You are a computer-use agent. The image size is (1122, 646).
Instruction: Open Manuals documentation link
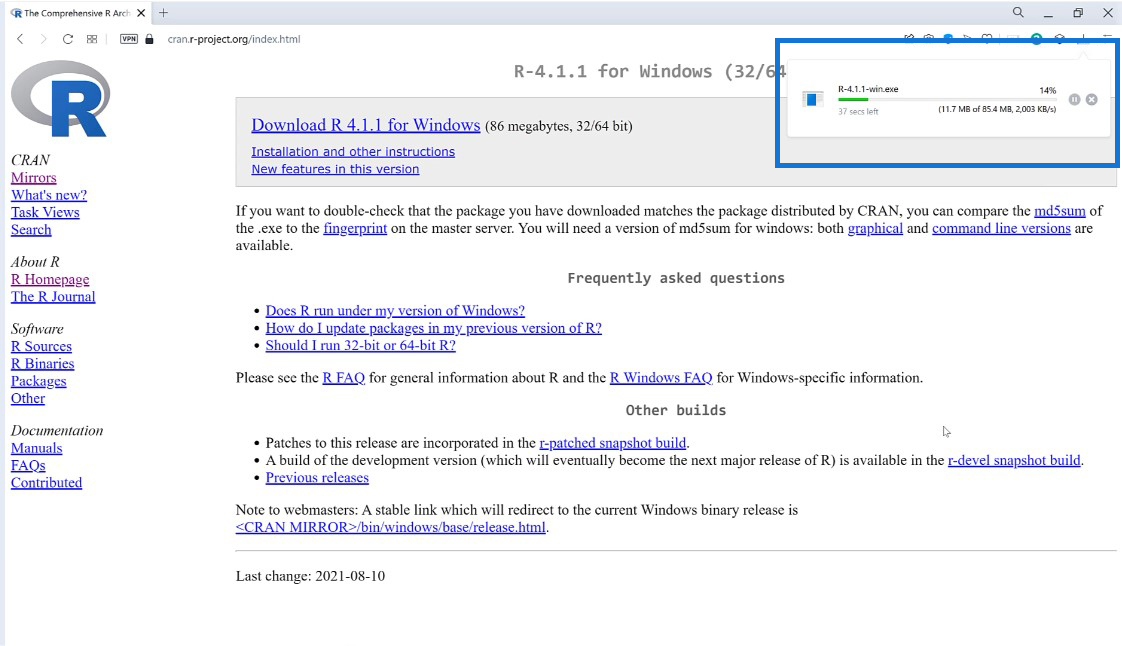point(36,448)
